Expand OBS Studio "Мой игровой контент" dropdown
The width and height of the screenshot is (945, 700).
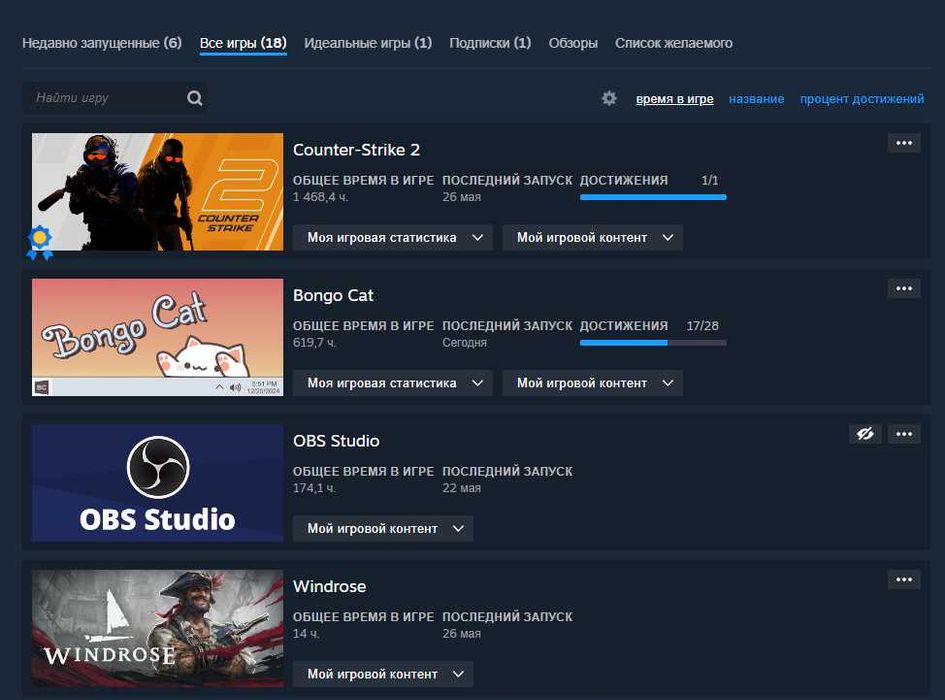coord(383,529)
